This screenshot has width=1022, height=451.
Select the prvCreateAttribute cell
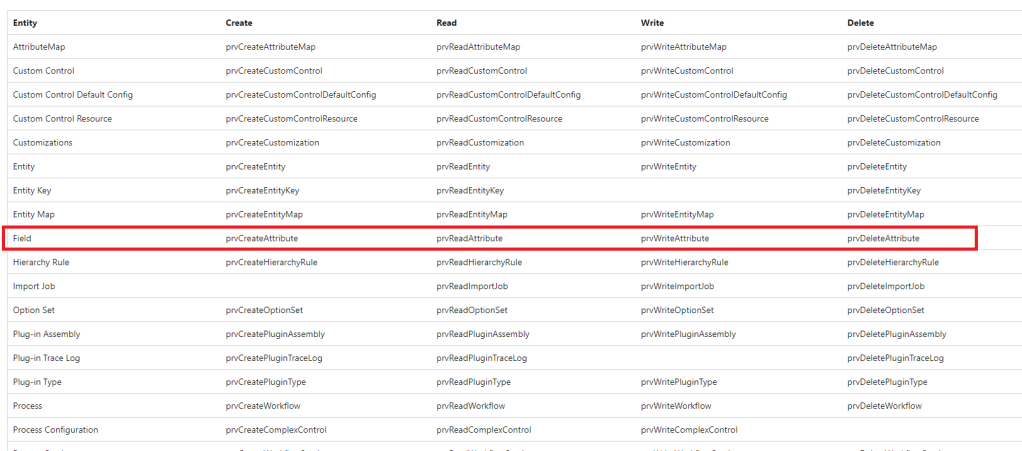tap(262, 238)
